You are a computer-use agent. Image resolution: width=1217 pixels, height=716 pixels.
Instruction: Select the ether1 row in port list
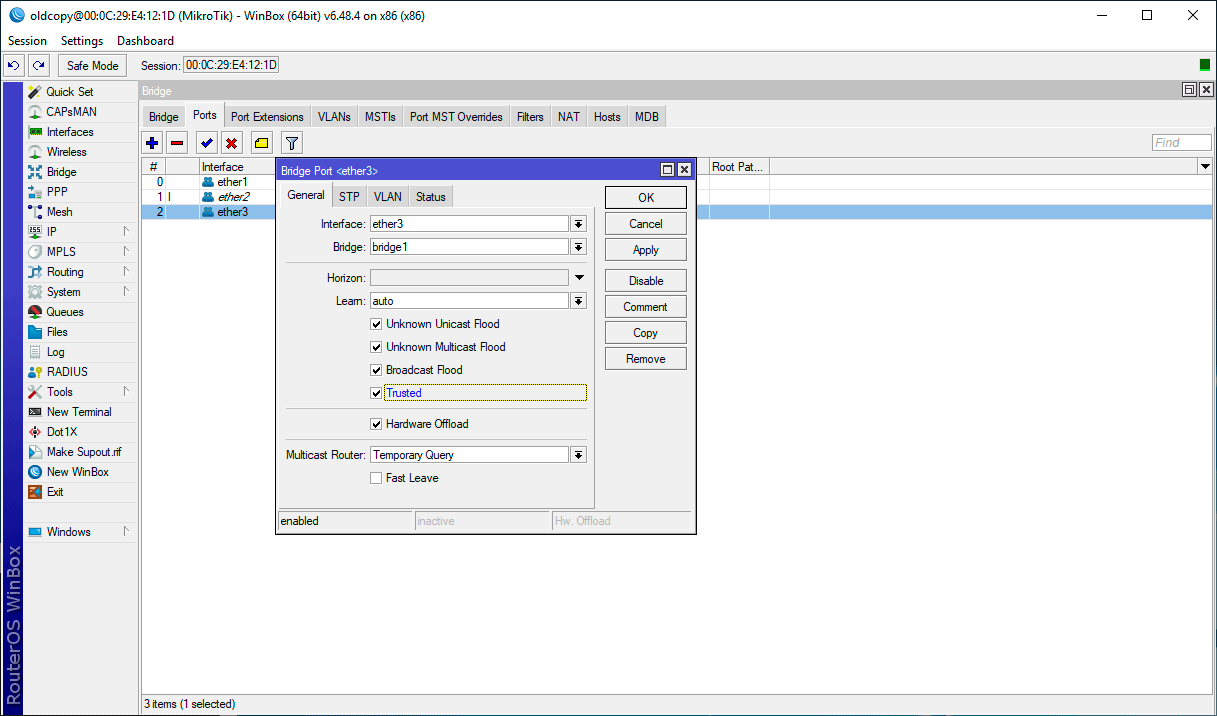[x=232, y=182]
